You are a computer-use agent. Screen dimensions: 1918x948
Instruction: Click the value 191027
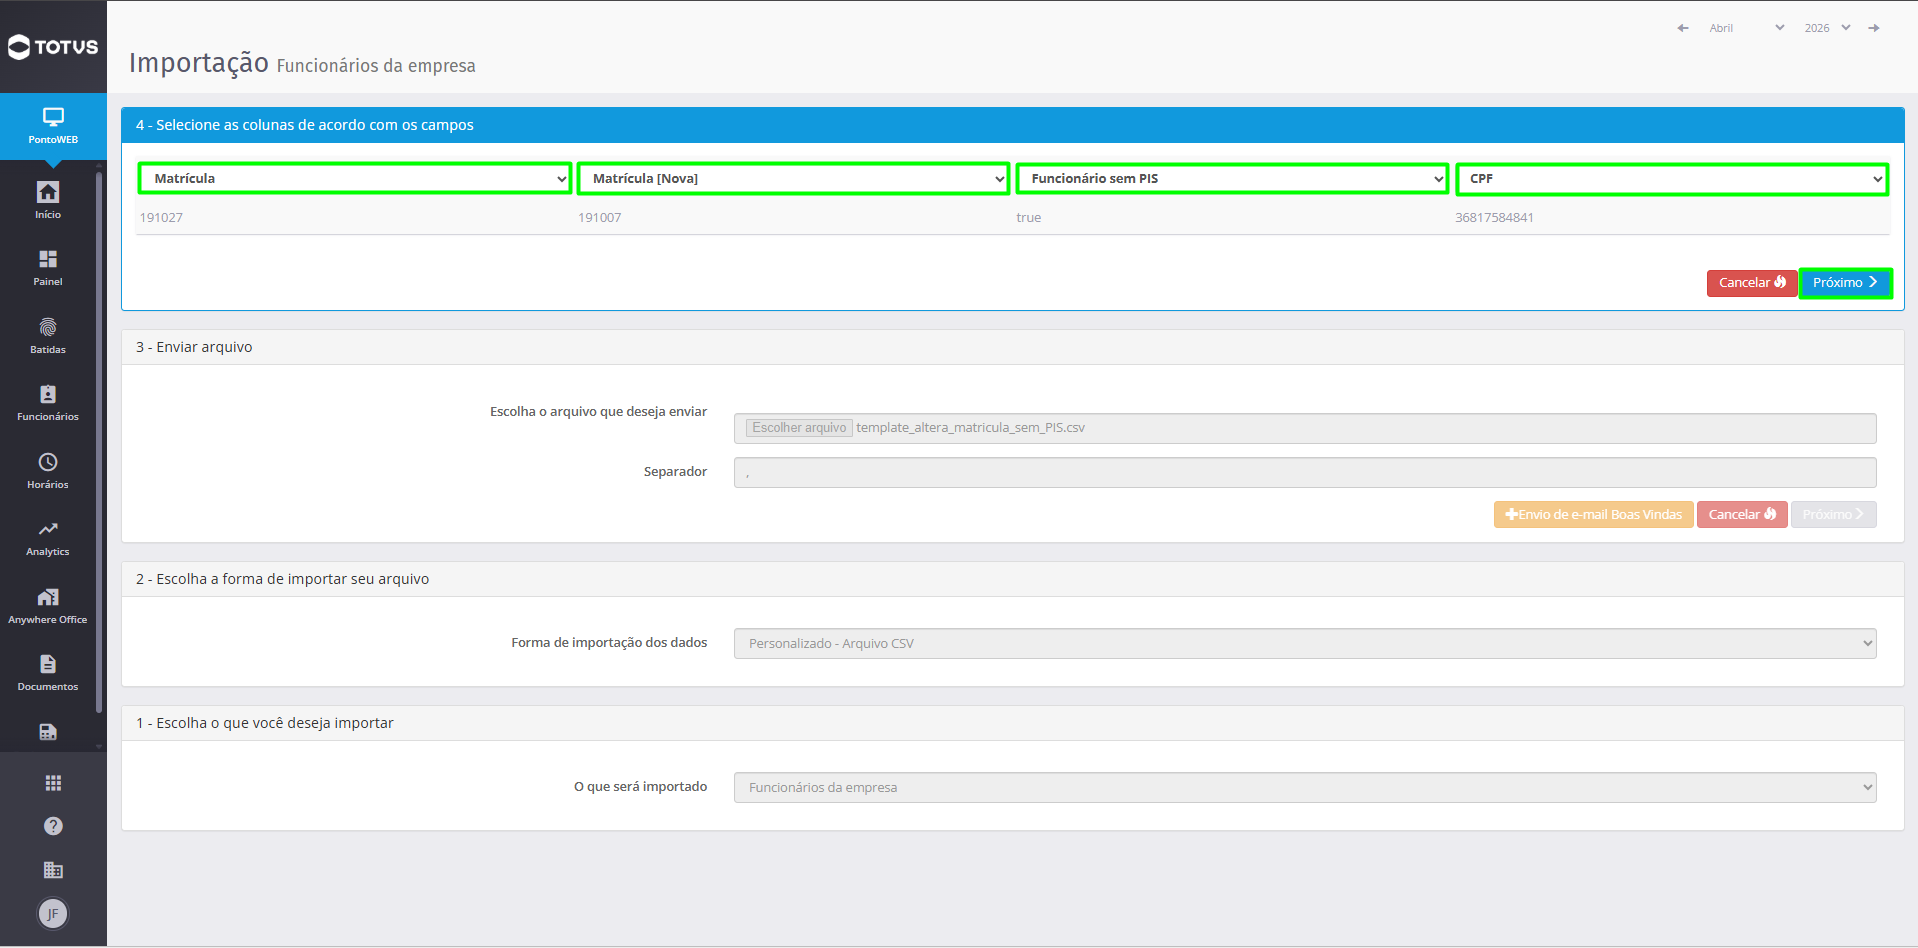[161, 218]
